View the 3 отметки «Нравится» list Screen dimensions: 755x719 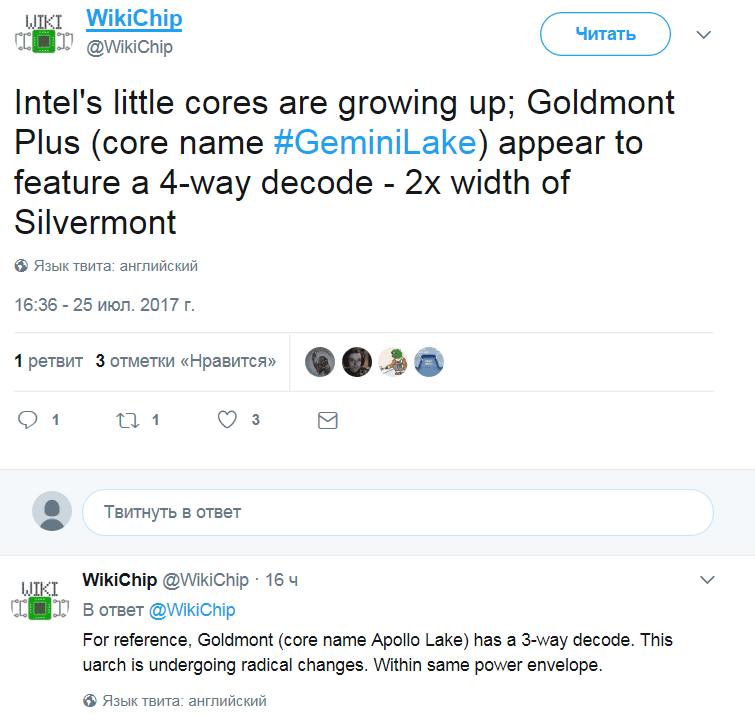tap(186, 361)
